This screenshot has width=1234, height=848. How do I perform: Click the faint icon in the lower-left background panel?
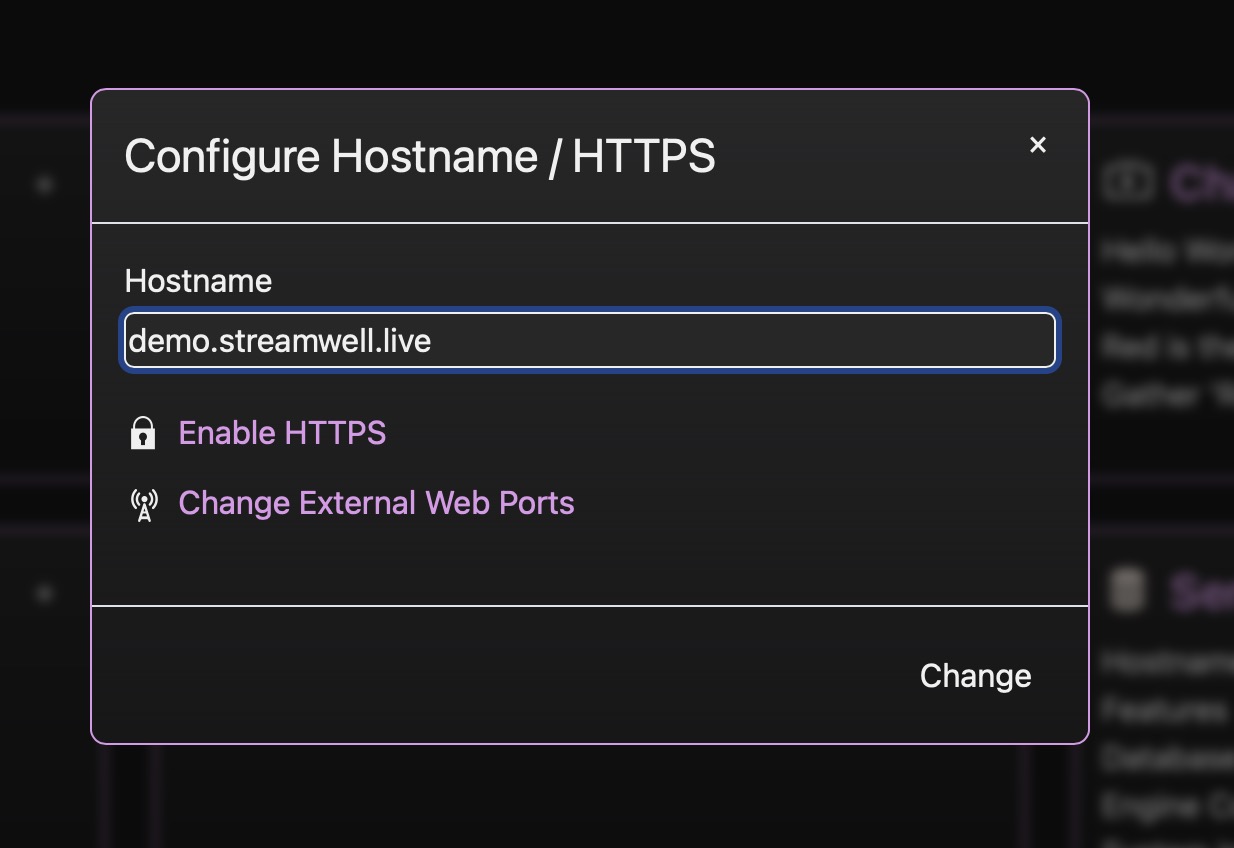pyautogui.click(x=44, y=593)
